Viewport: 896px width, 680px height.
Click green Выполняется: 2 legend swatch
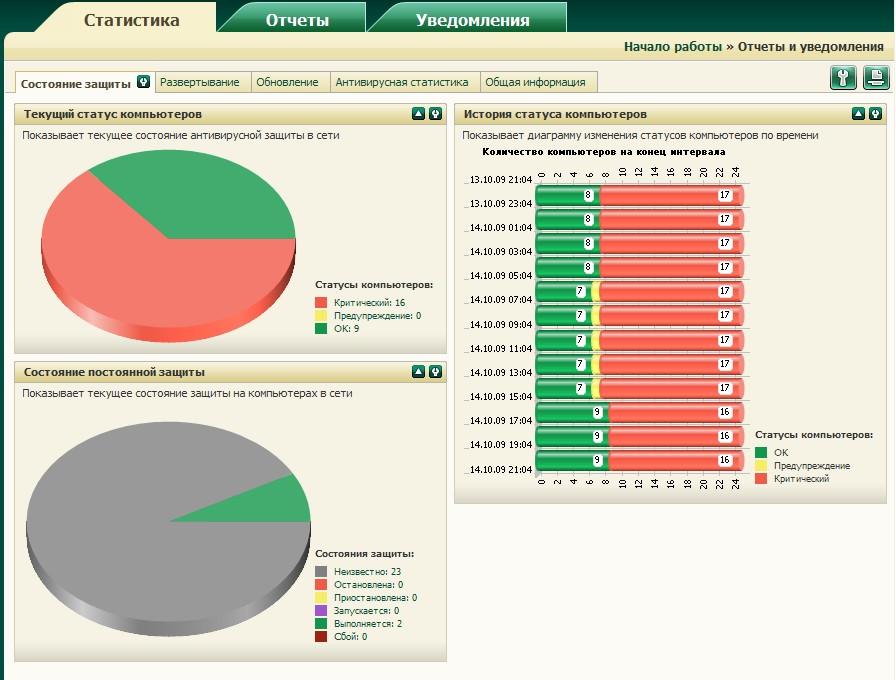tap(321, 624)
